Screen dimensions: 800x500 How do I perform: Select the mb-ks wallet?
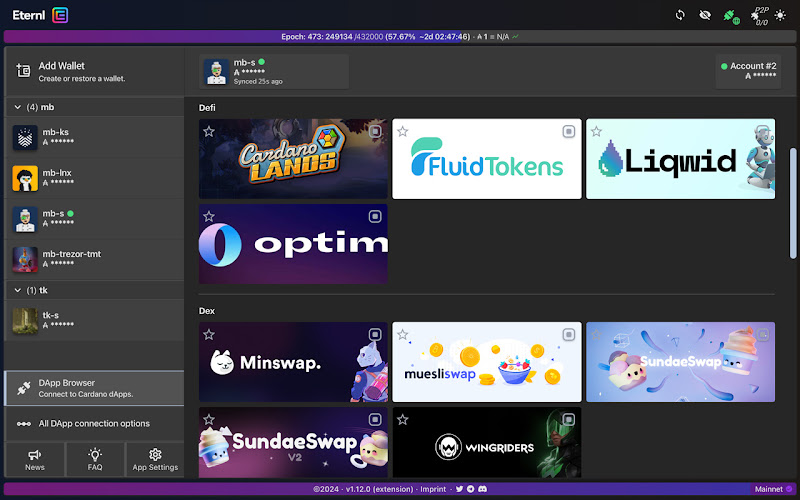click(94, 137)
